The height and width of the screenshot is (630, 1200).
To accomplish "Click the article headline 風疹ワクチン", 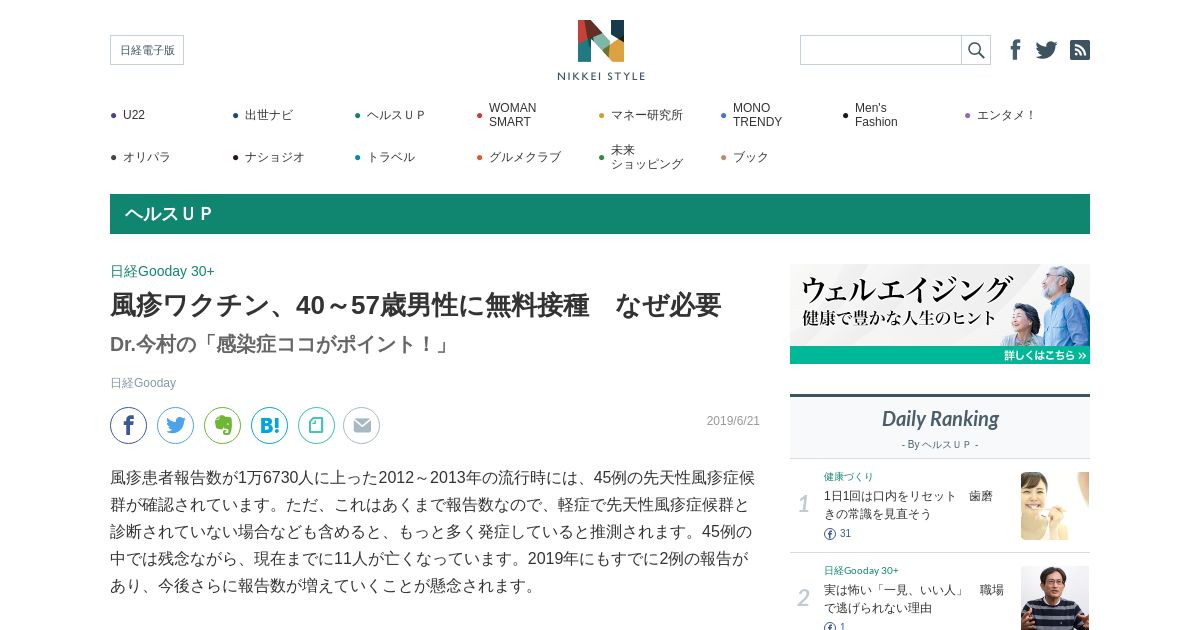I will [x=415, y=305].
